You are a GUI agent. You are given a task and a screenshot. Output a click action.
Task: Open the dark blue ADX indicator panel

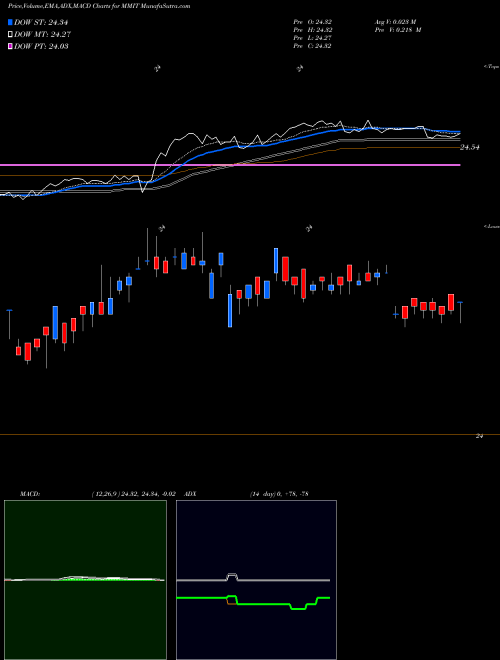256,580
